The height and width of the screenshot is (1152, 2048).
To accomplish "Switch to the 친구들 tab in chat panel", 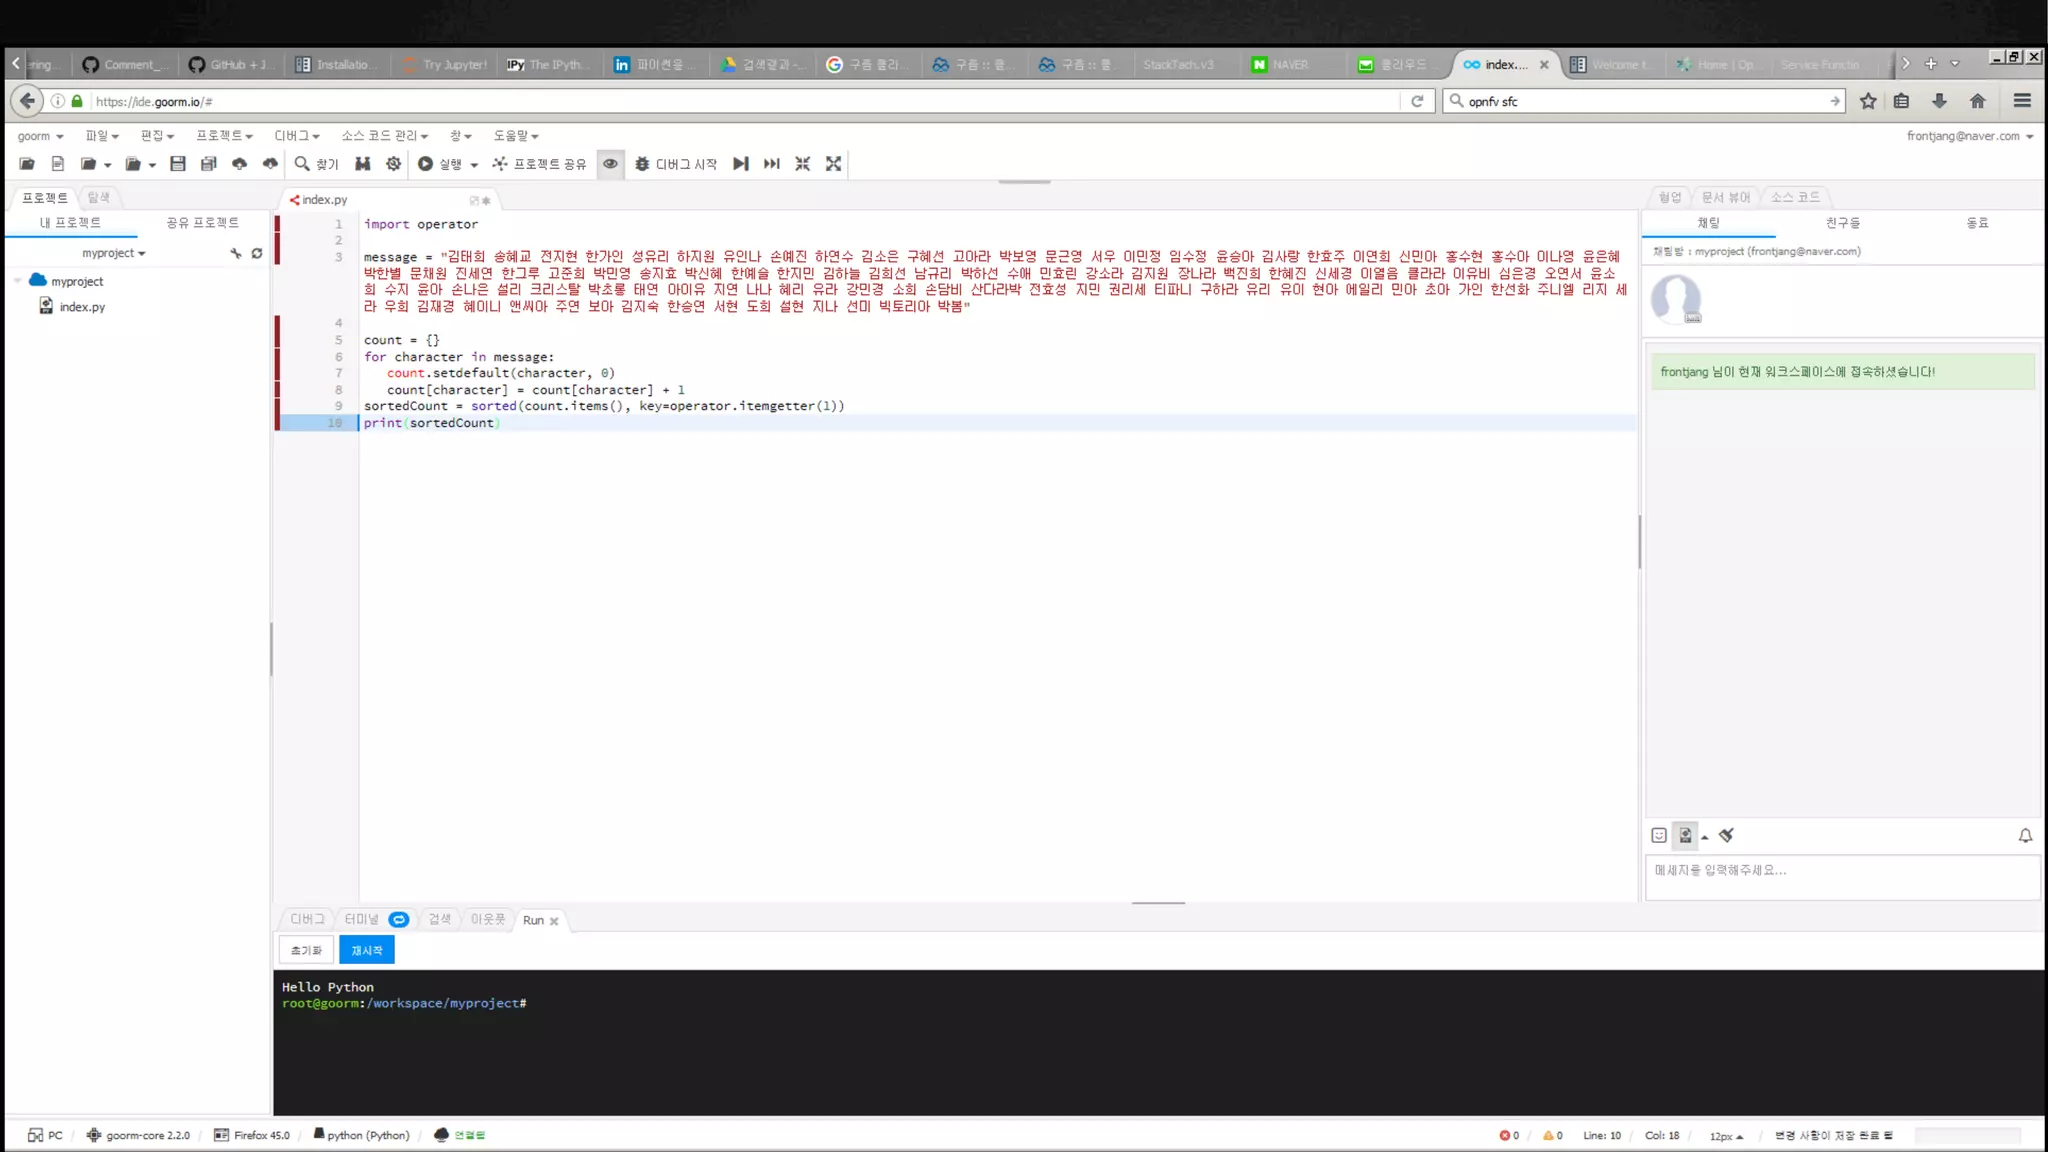I will 1842,223.
